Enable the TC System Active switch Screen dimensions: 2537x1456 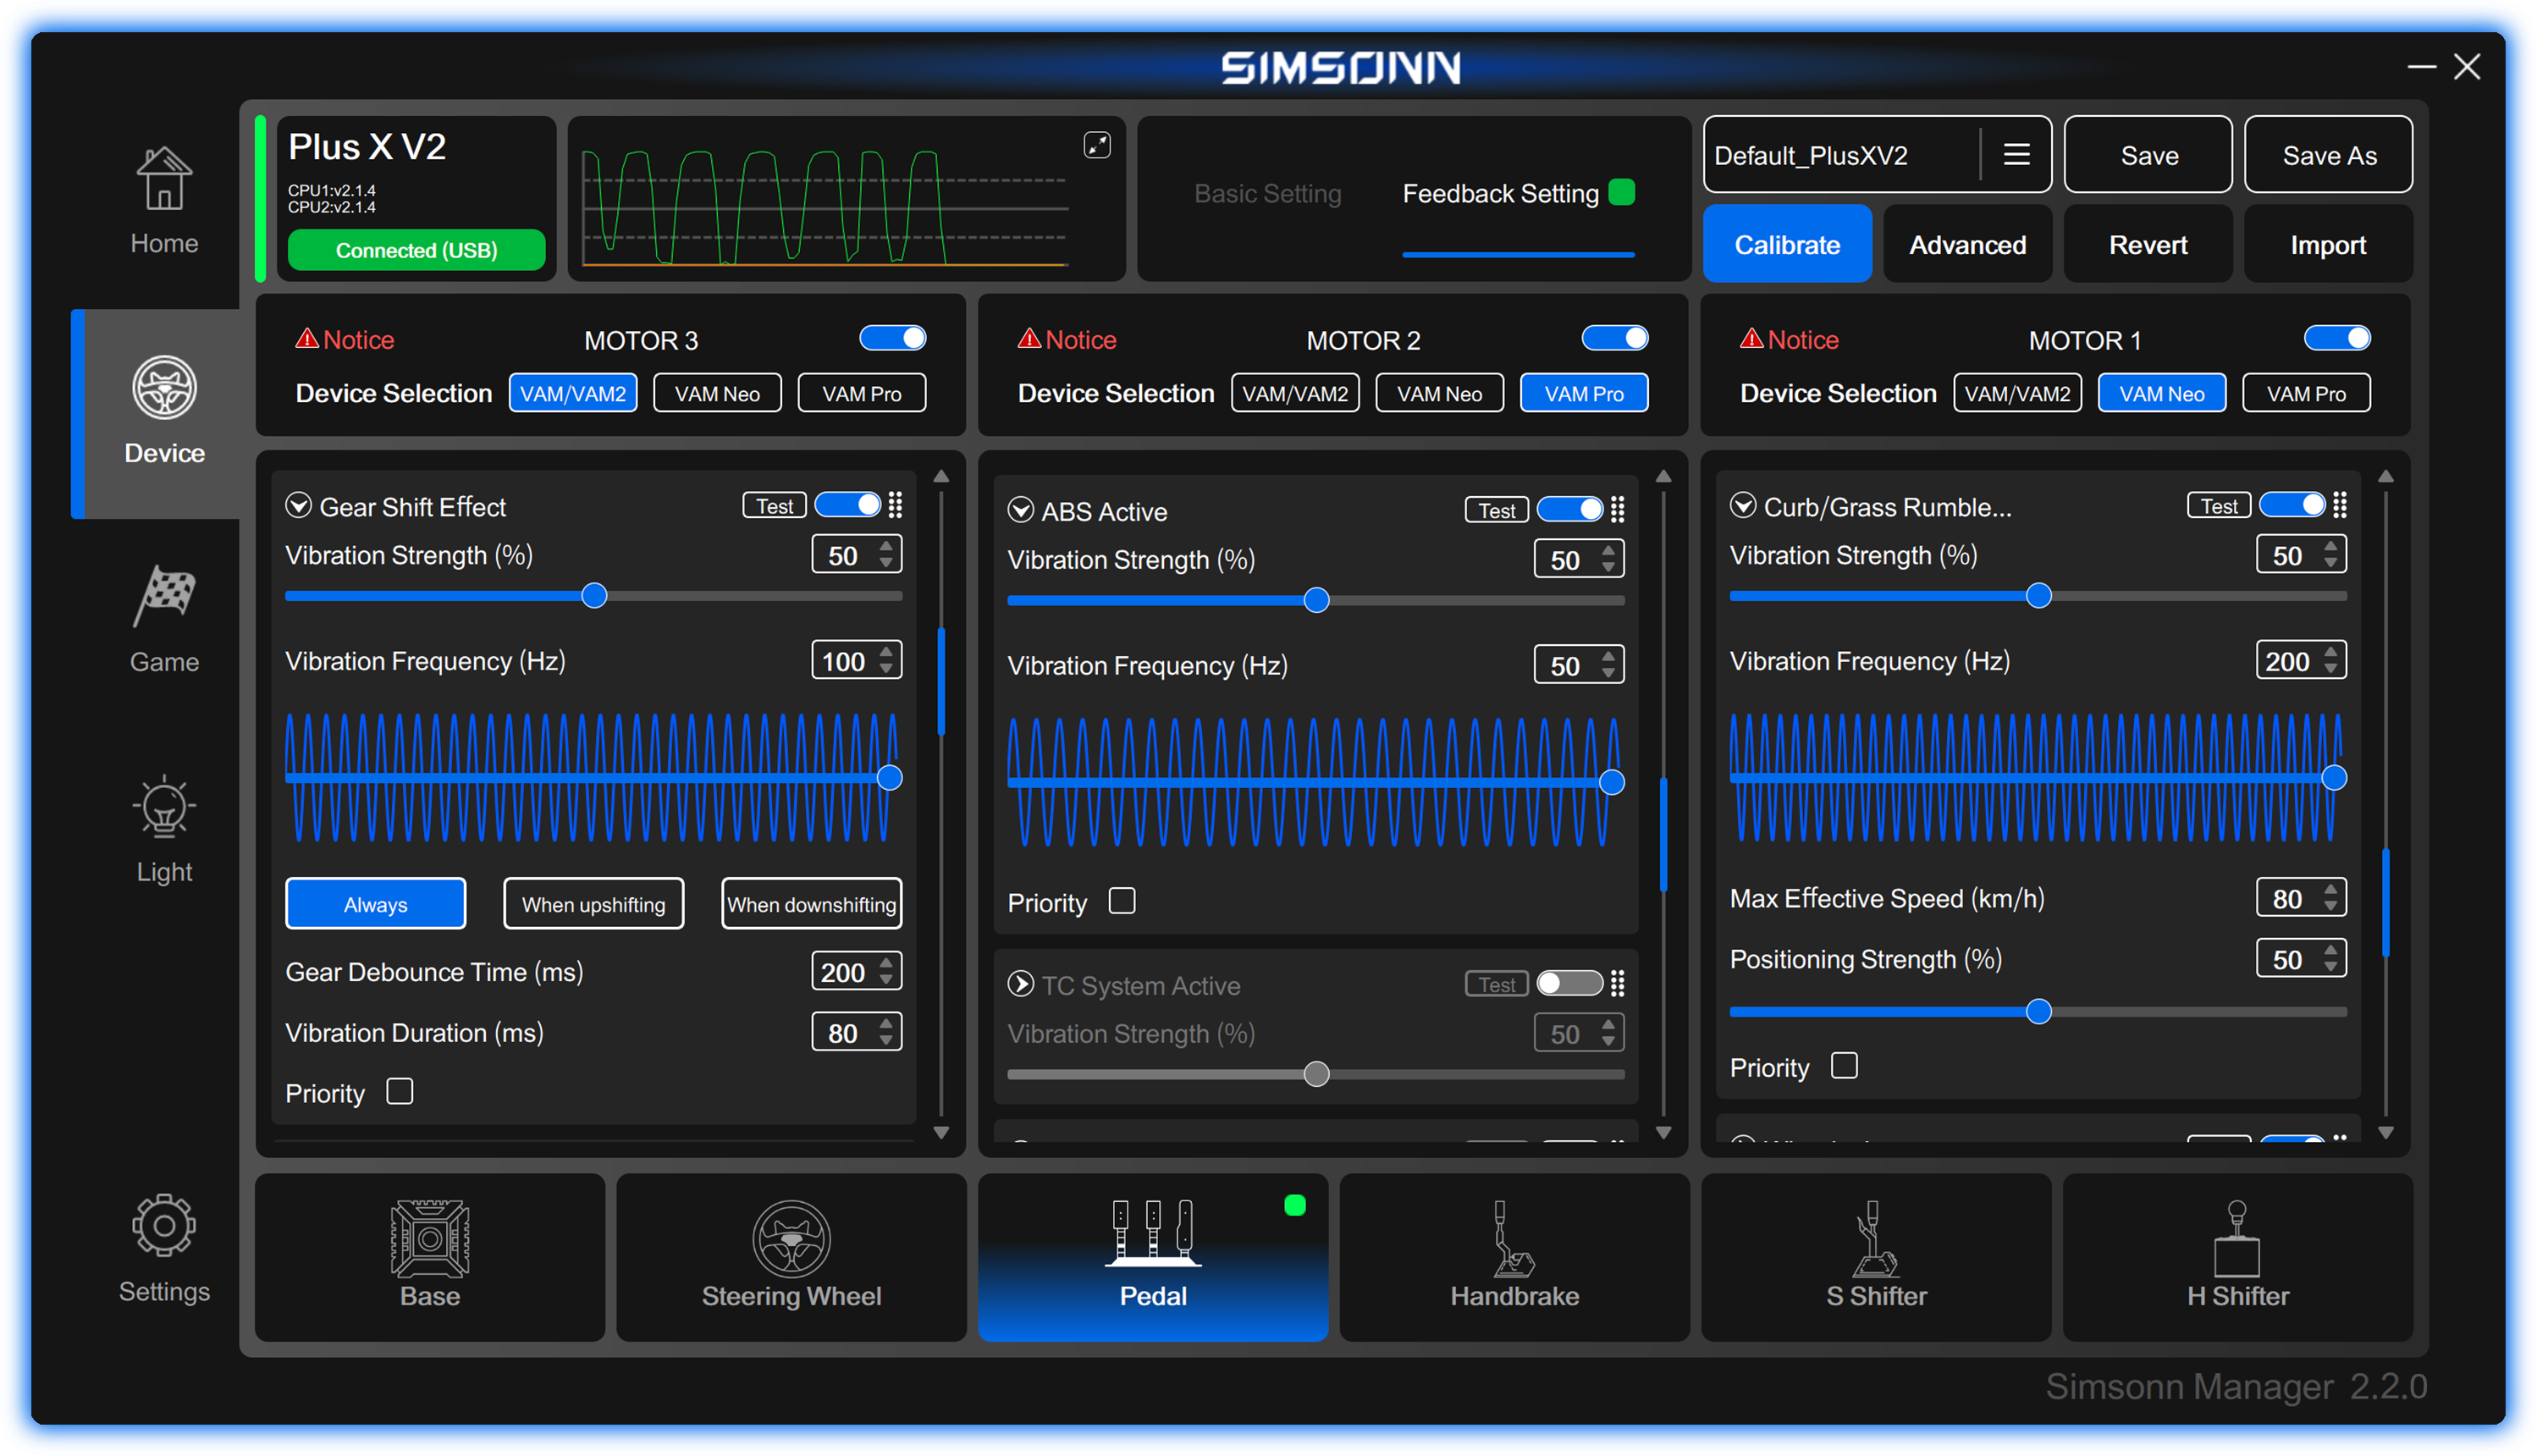[x=1569, y=983]
